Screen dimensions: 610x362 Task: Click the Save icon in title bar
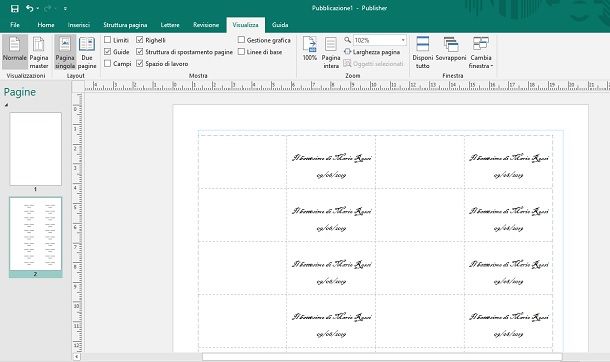[15, 8]
